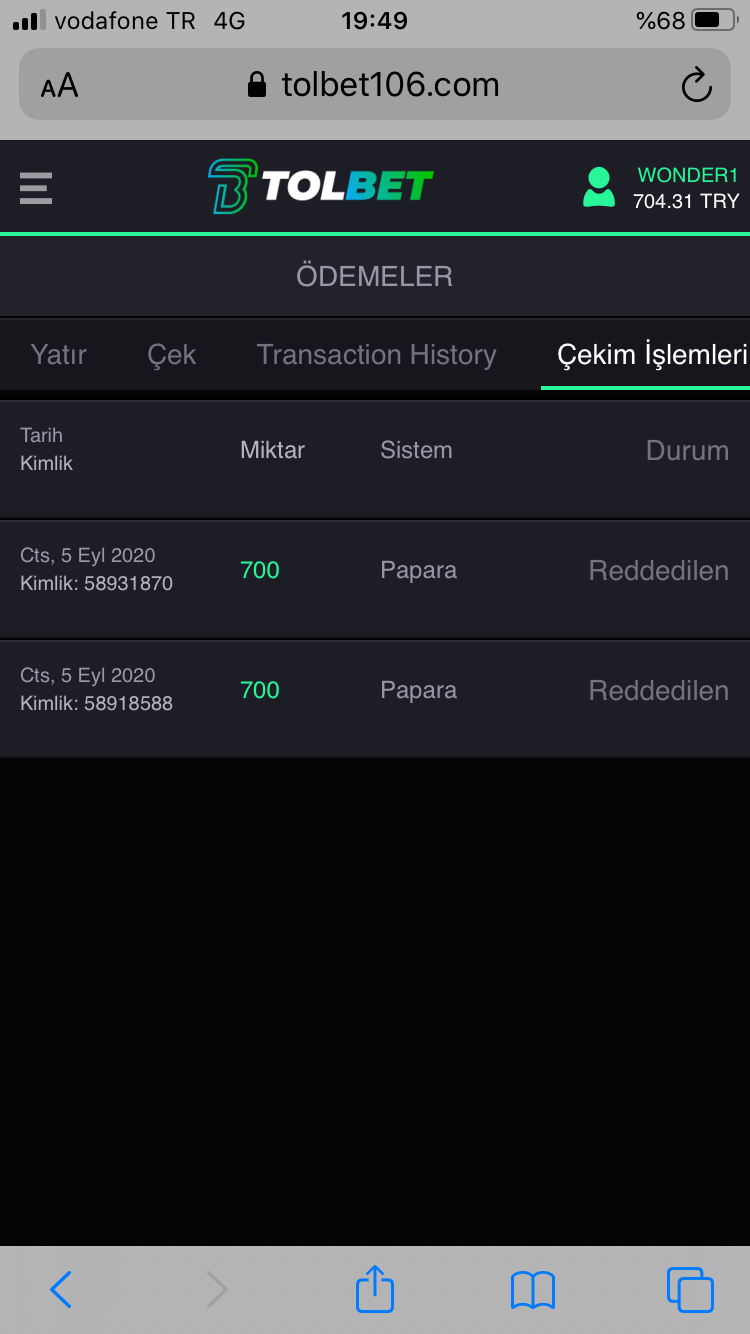Open the Transaction History tab
This screenshot has height=1334, width=750.
point(376,355)
